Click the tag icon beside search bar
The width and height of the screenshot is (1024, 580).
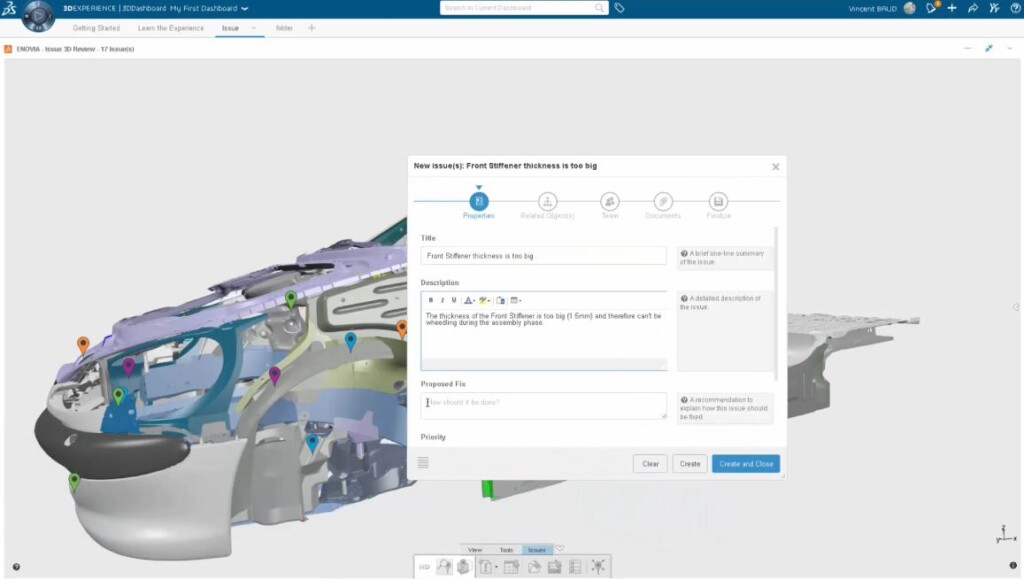click(620, 8)
